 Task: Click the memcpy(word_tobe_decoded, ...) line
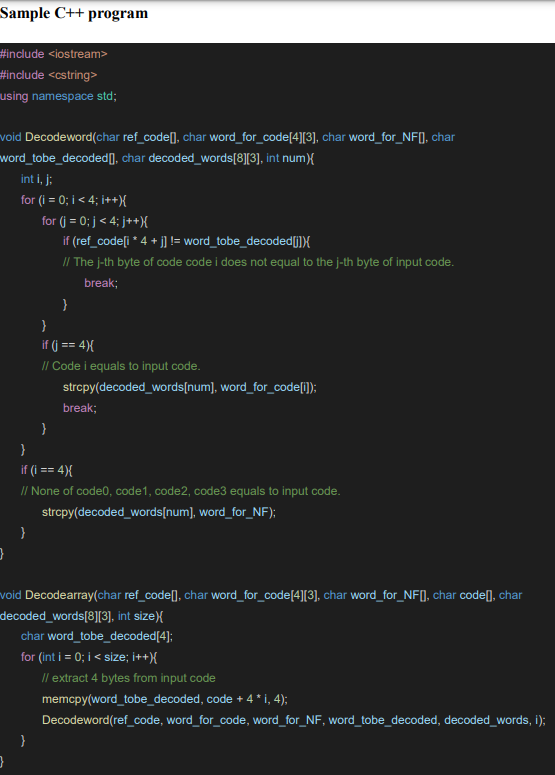point(165,699)
